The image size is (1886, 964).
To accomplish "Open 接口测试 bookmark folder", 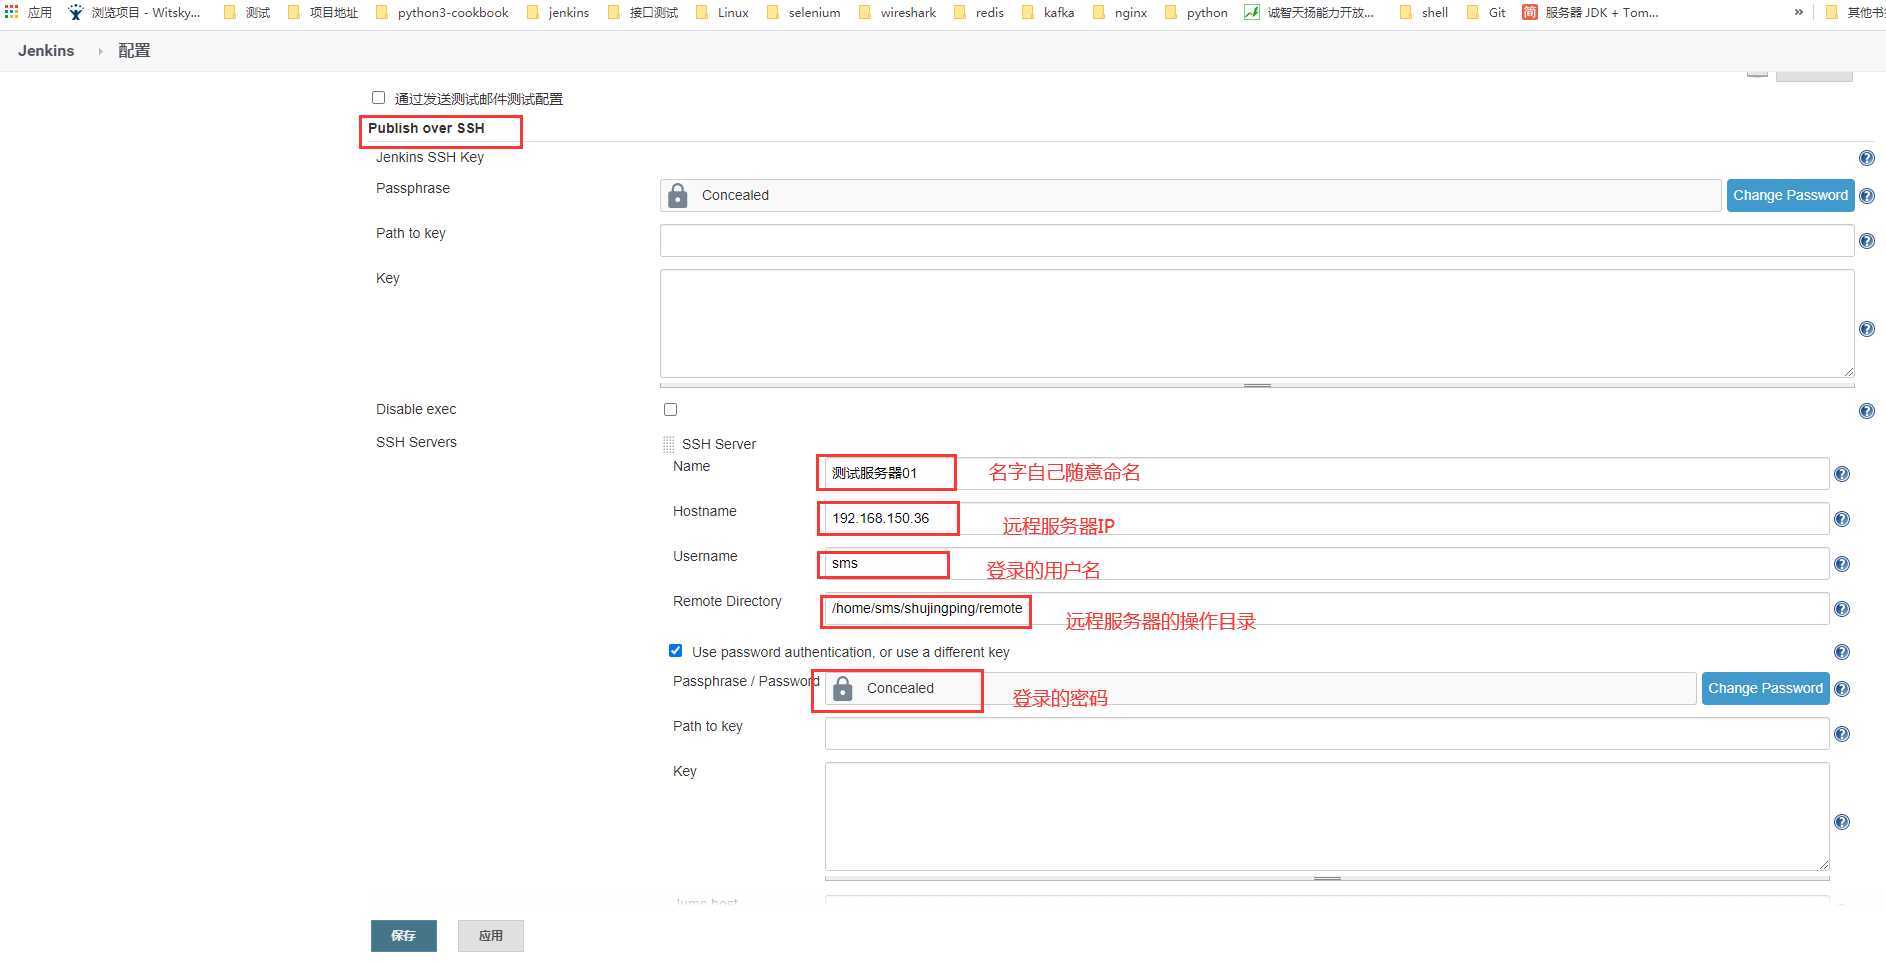I will (642, 12).
